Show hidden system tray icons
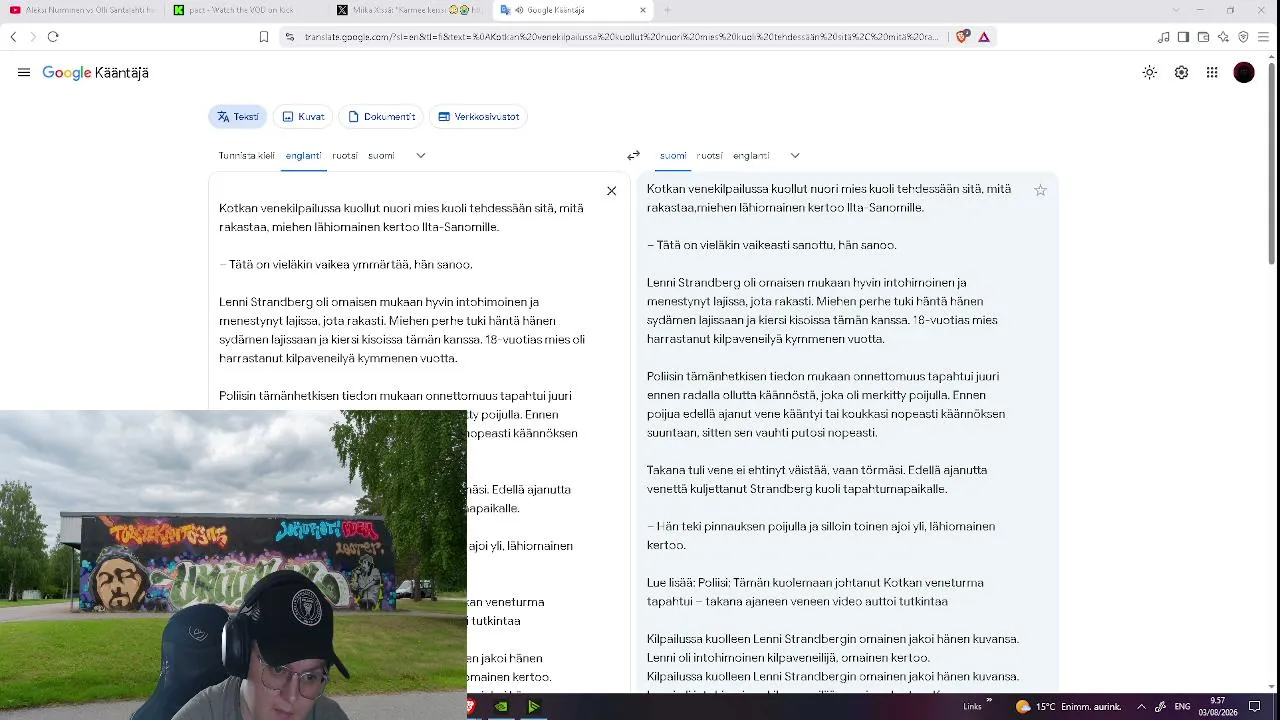The width and height of the screenshot is (1280, 720). click(x=1141, y=707)
